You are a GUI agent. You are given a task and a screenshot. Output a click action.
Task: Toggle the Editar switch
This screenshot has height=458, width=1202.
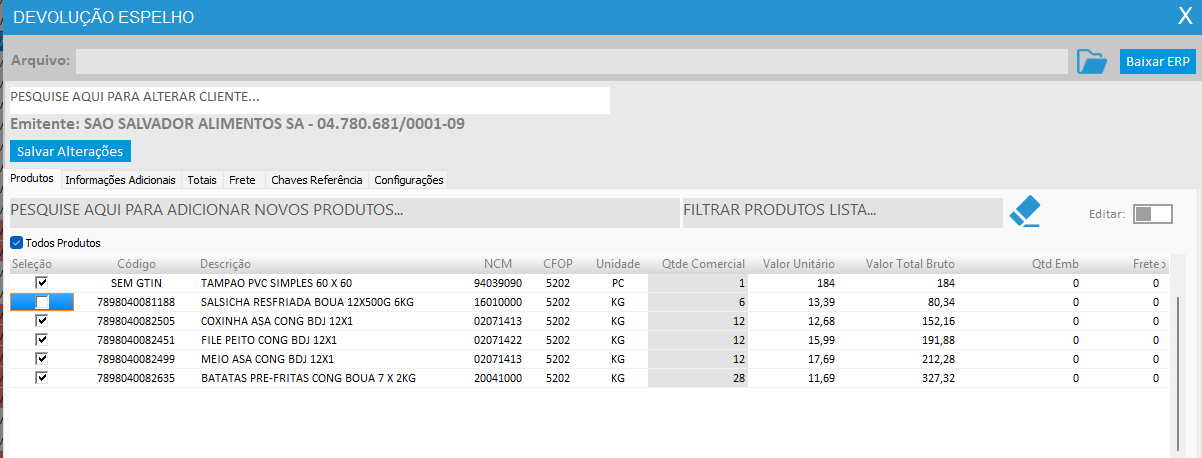[x=1153, y=214]
